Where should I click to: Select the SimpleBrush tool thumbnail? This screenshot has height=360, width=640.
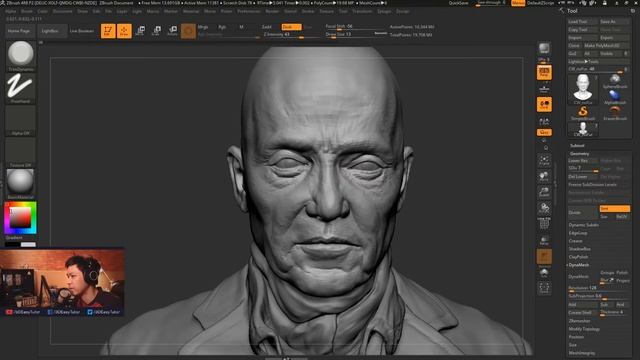583,113
